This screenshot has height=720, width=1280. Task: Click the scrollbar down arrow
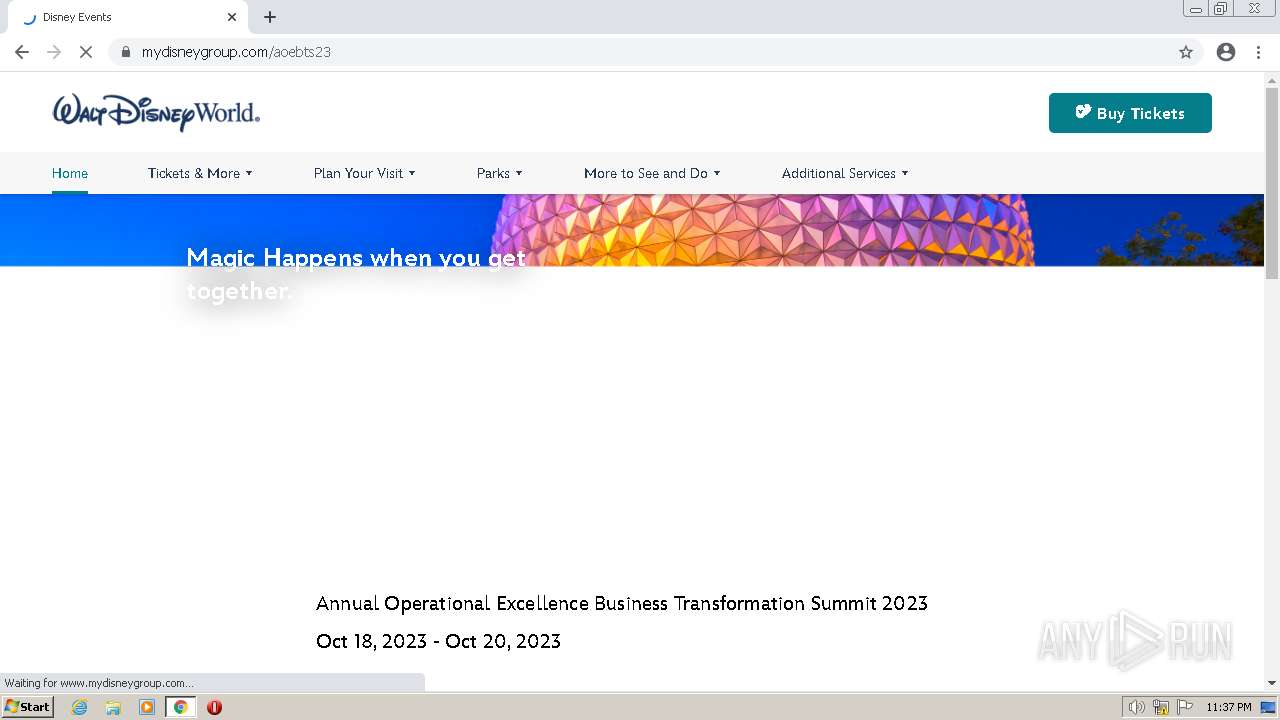[1272, 683]
